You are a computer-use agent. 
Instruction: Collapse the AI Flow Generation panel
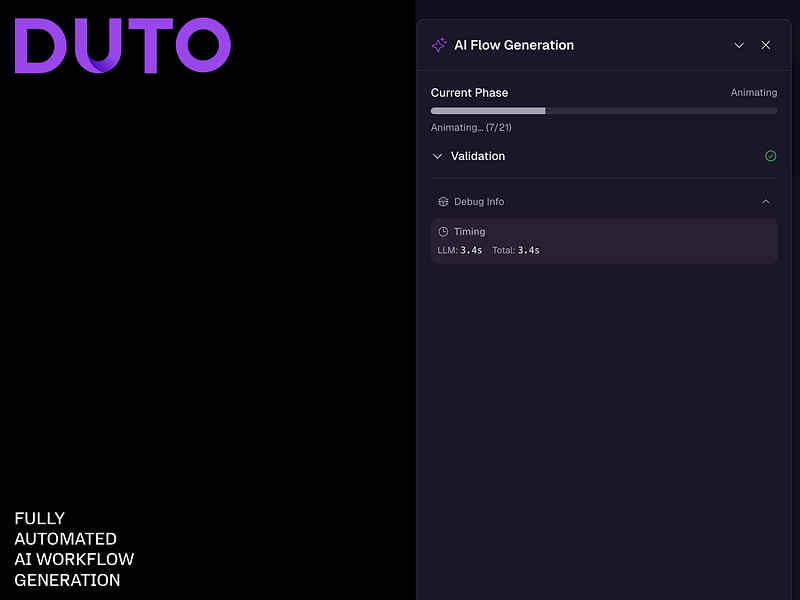pyautogui.click(x=739, y=45)
